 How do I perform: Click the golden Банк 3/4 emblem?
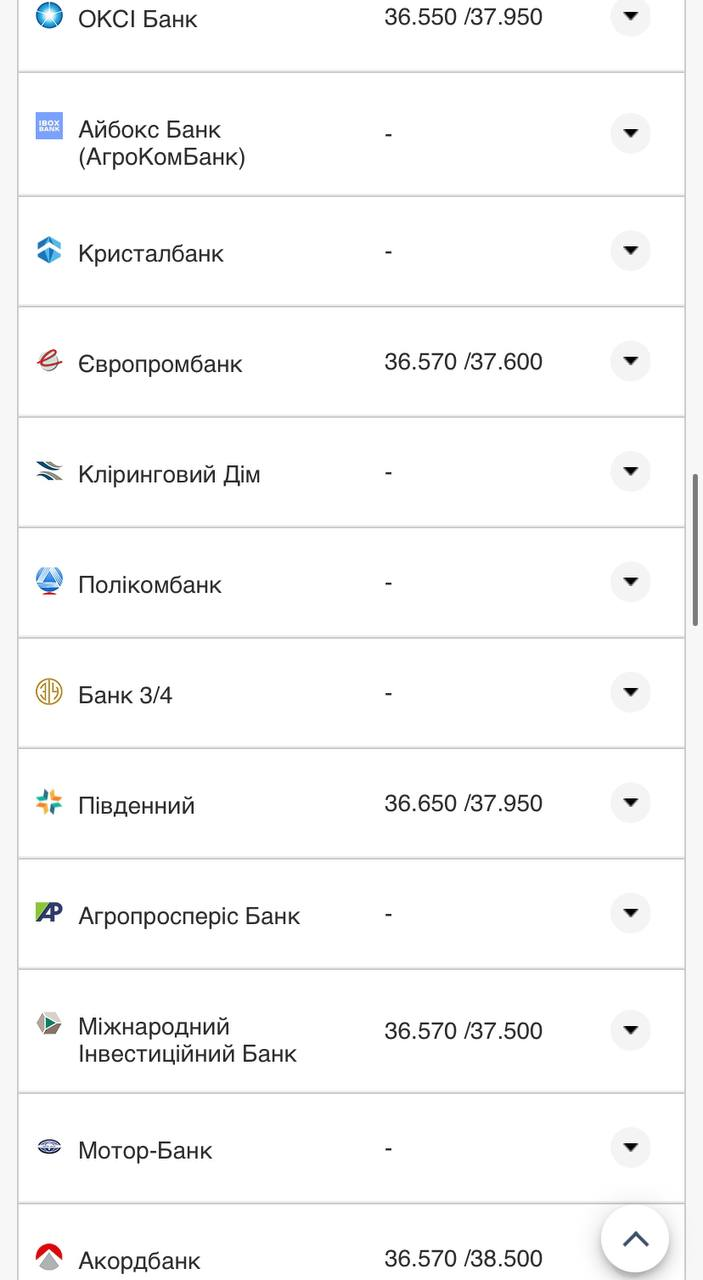(x=47, y=691)
